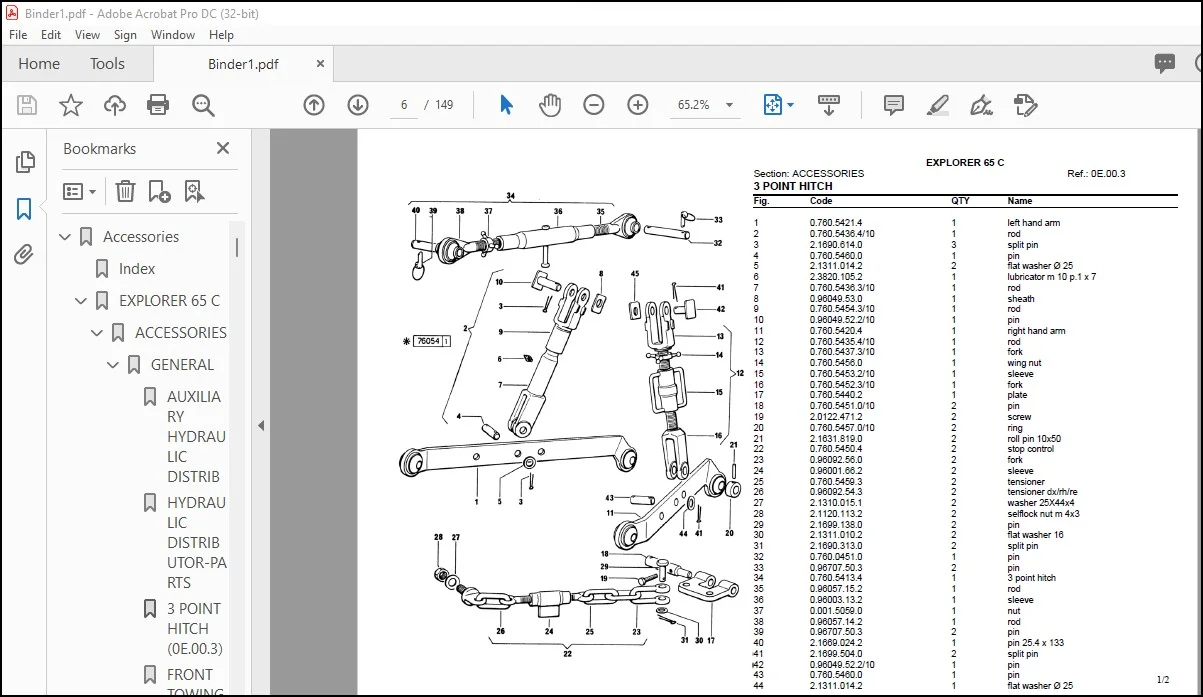Toggle the Bookmarks panel sidebar icon
Image resolution: width=1203 pixels, height=697 pixels.
point(25,209)
